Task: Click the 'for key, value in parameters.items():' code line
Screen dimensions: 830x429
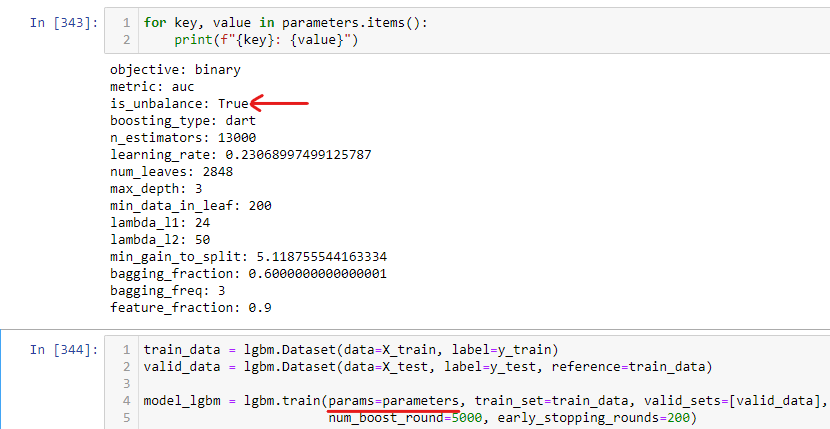Action: [x=285, y=23]
